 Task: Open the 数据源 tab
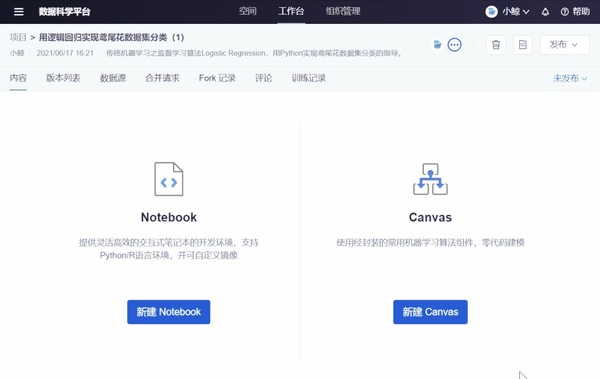pyautogui.click(x=113, y=78)
